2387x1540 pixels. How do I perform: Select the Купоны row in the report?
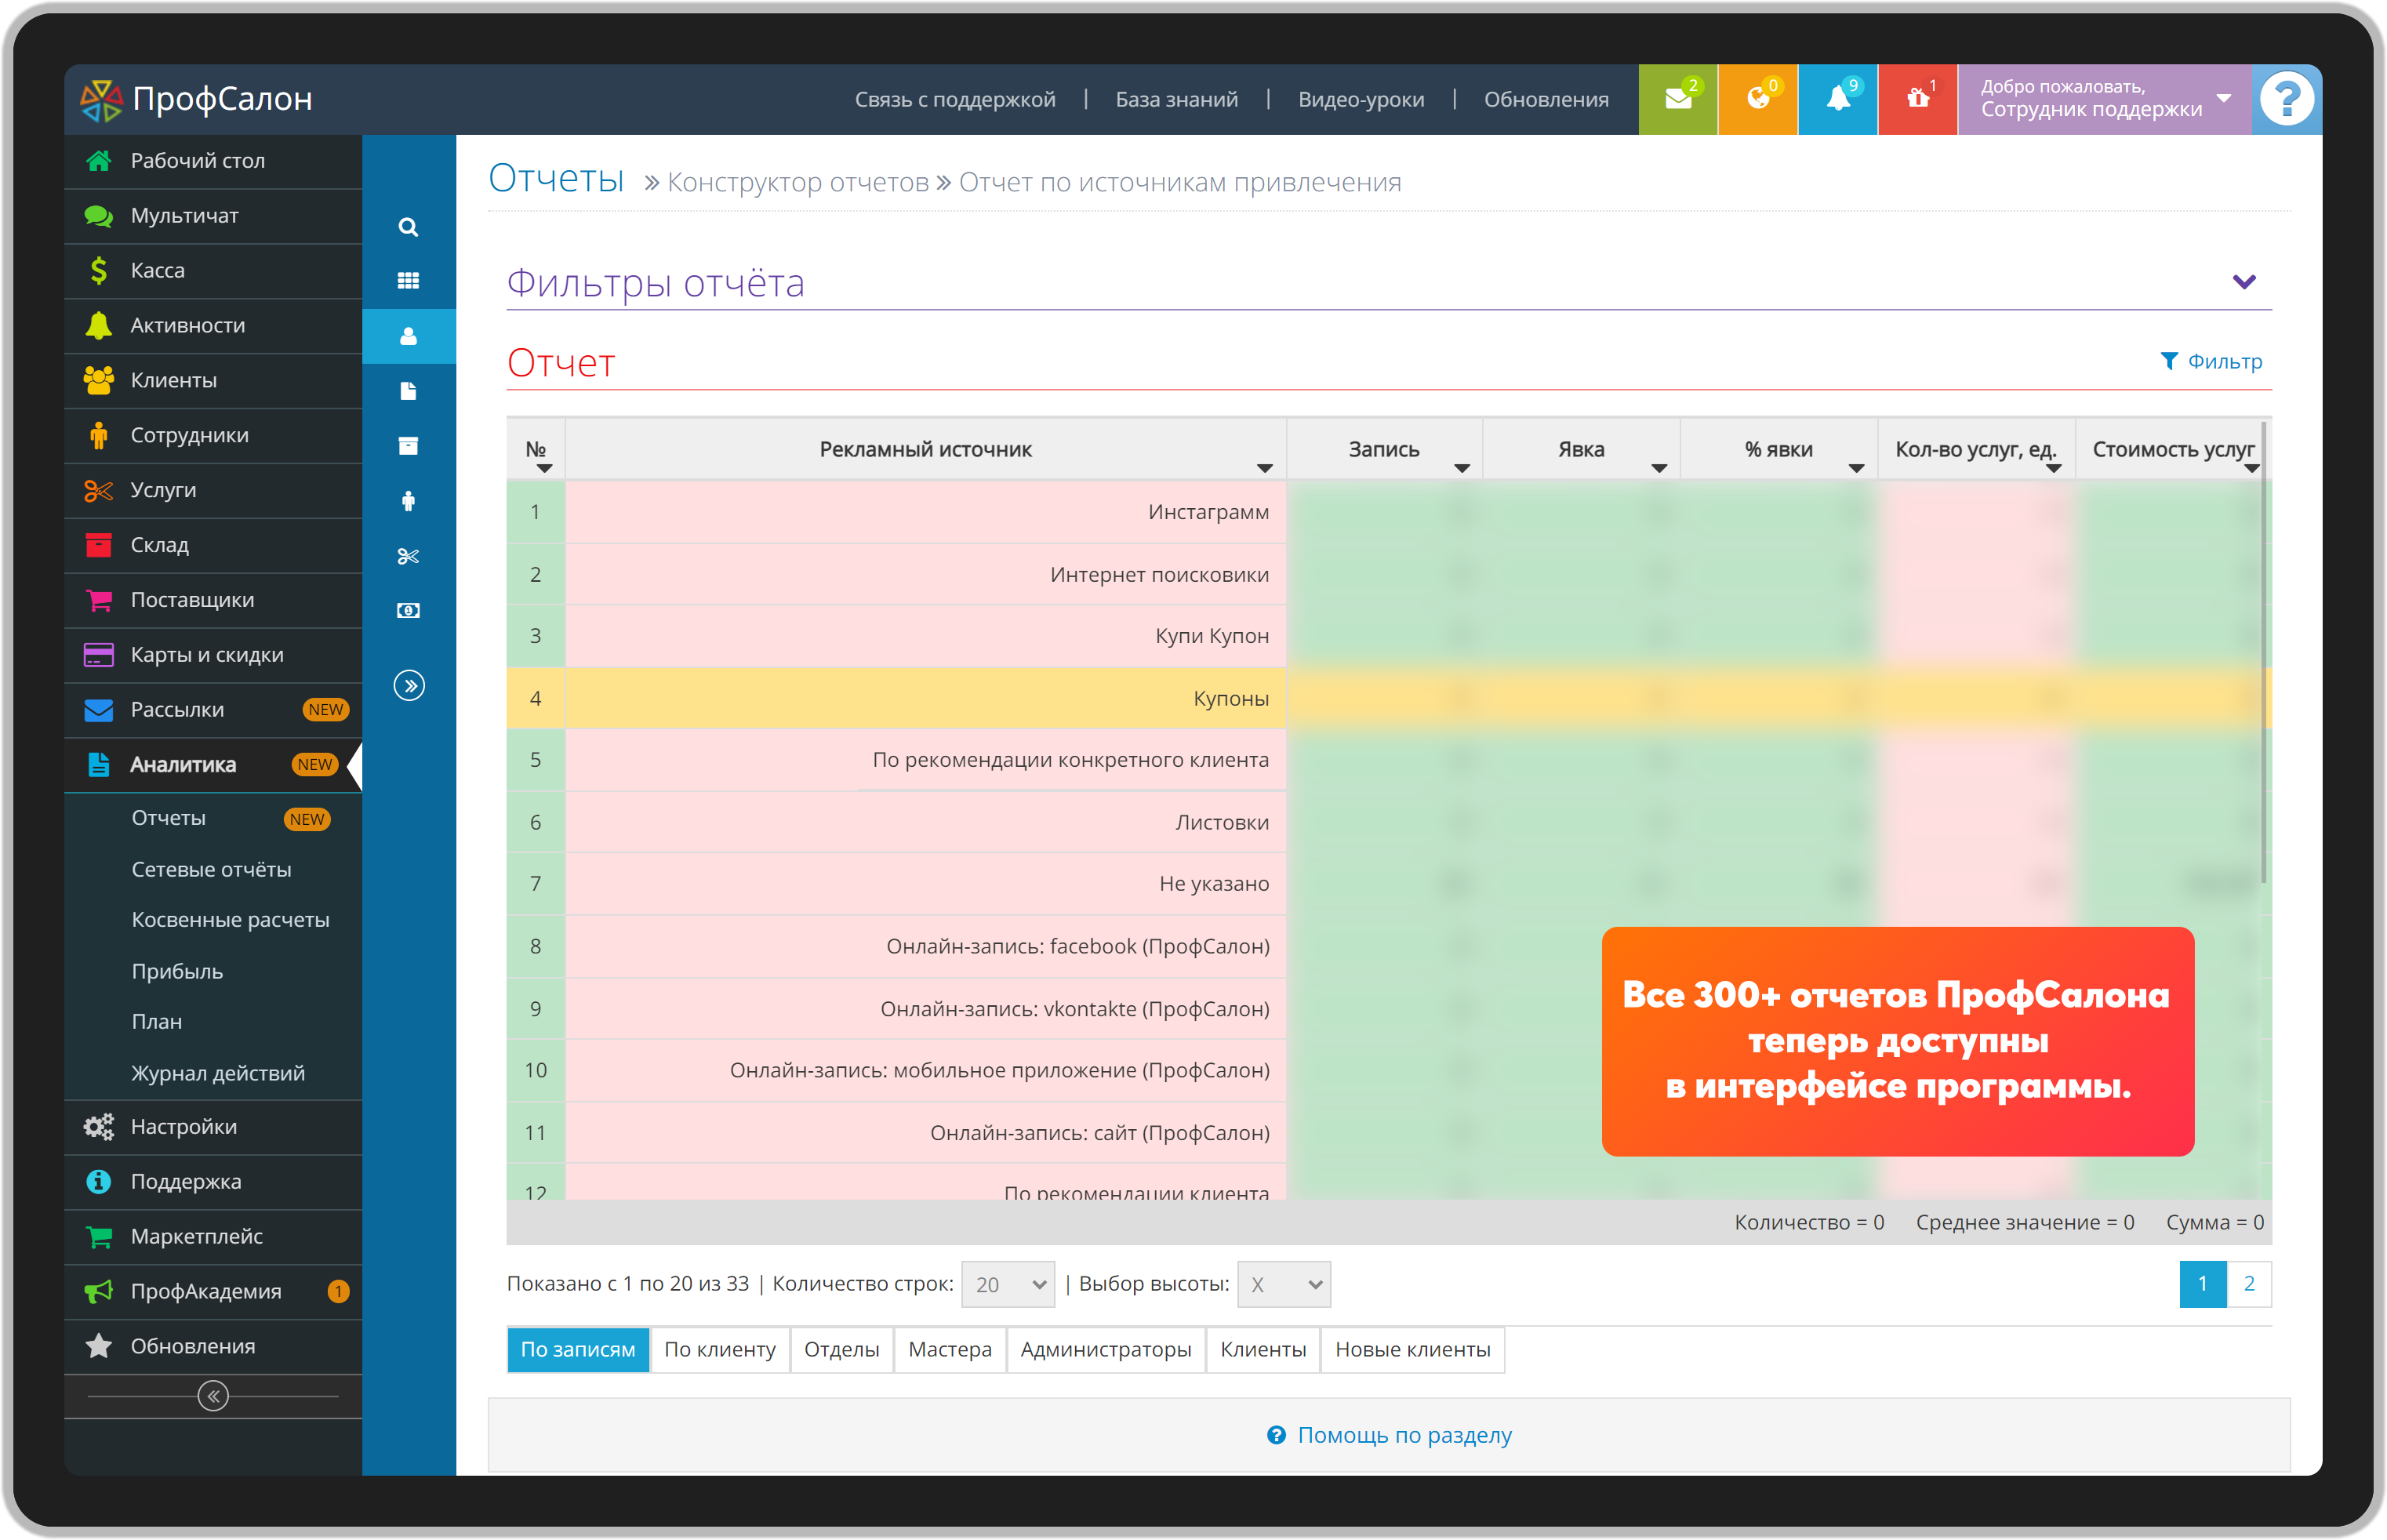click(1389, 698)
